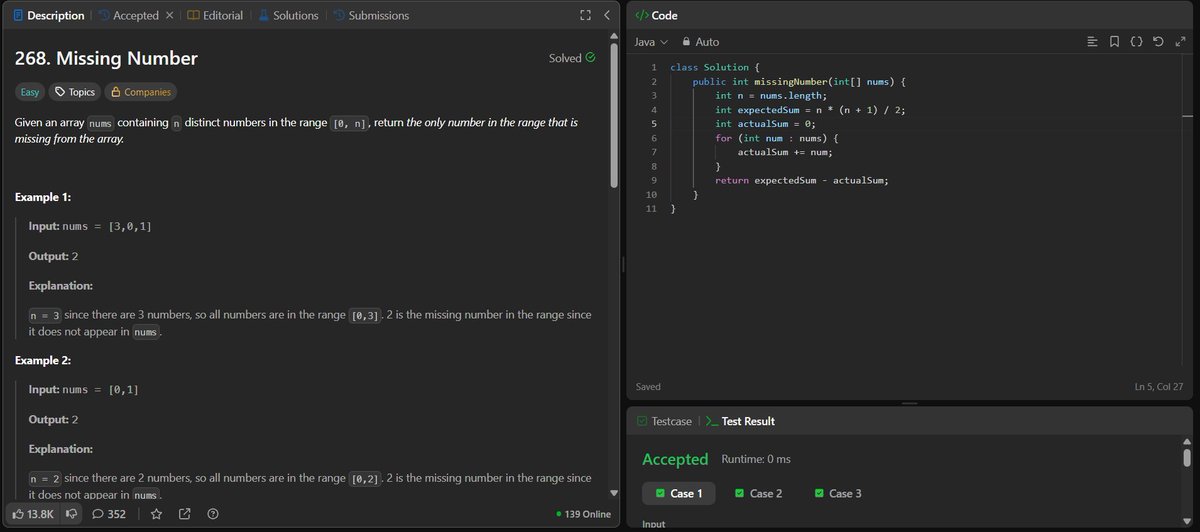Open the 352 comments section
Image resolution: width=1200 pixels, height=532 pixels.
click(x=109, y=514)
